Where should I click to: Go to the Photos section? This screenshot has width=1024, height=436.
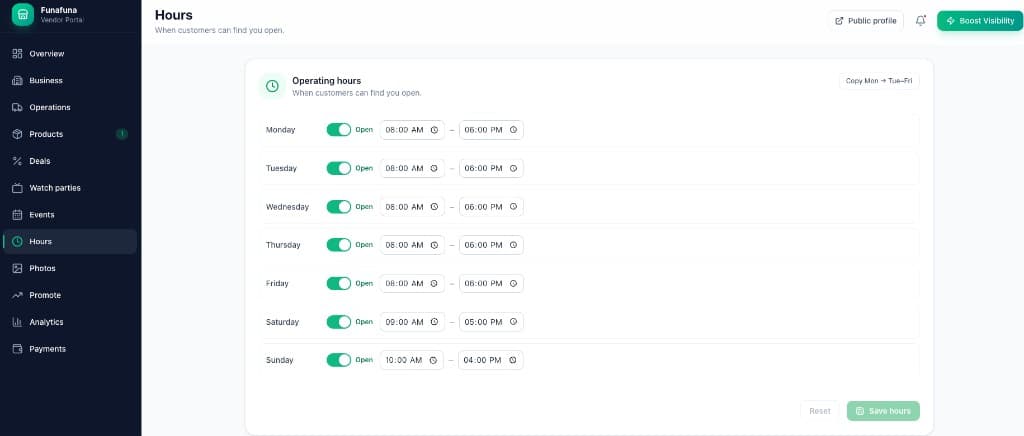pos(70,268)
